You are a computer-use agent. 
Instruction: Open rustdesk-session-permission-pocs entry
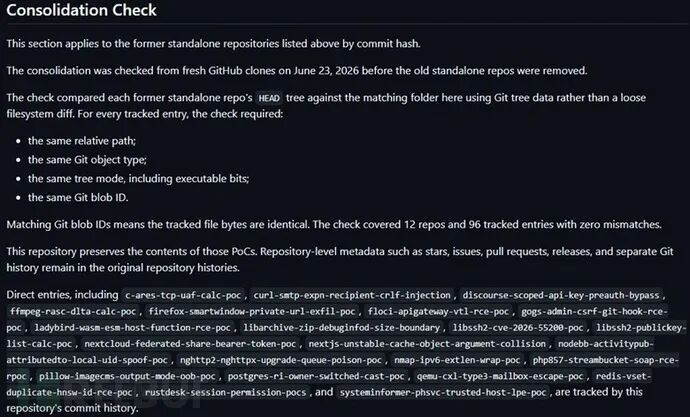tap(225, 392)
